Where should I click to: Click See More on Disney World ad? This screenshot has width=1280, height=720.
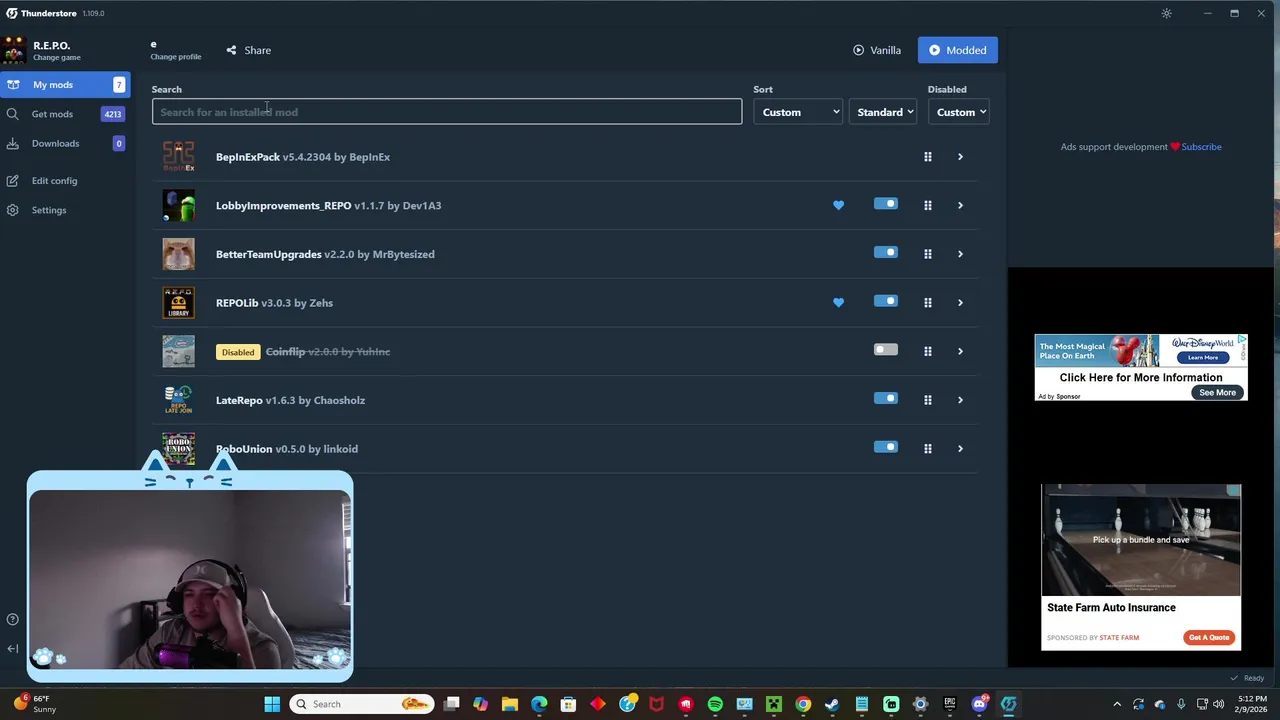[1217, 393]
